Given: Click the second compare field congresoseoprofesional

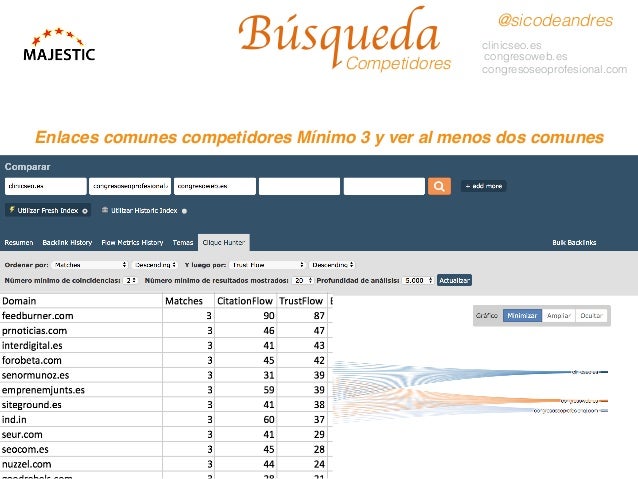Looking at the screenshot, I should pos(130,186).
